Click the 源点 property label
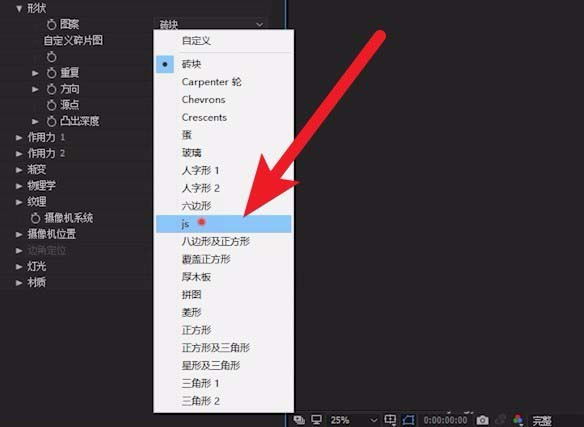 (x=70, y=105)
